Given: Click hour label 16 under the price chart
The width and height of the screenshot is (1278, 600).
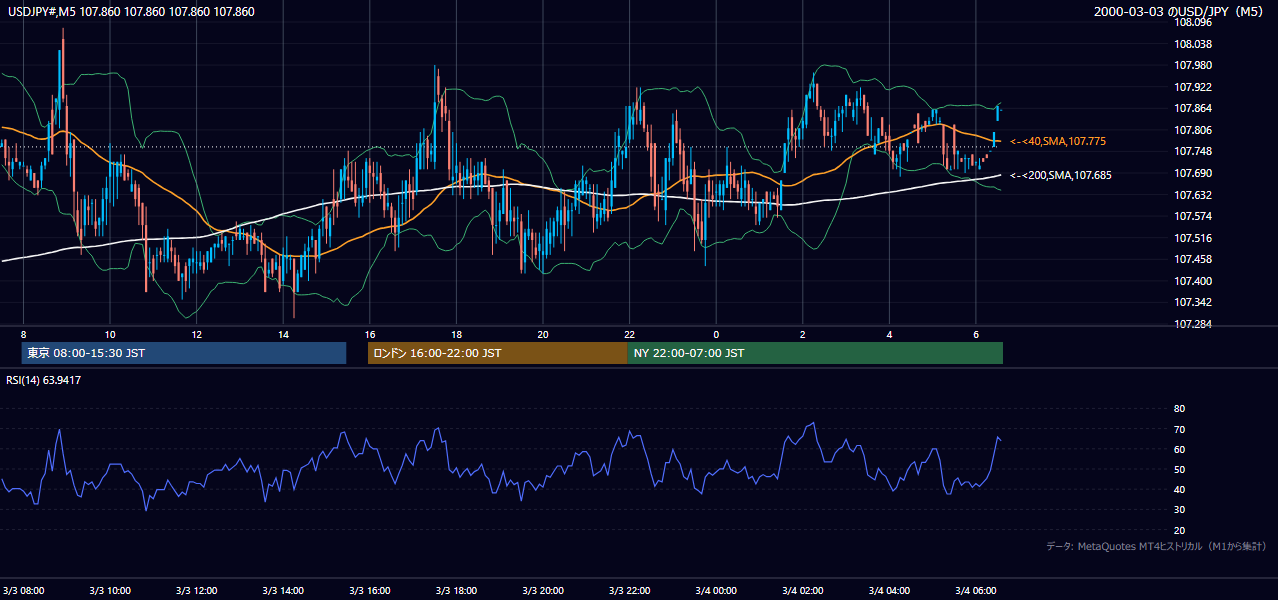Looking at the screenshot, I should pyautogui.click(x=370, y=334).
